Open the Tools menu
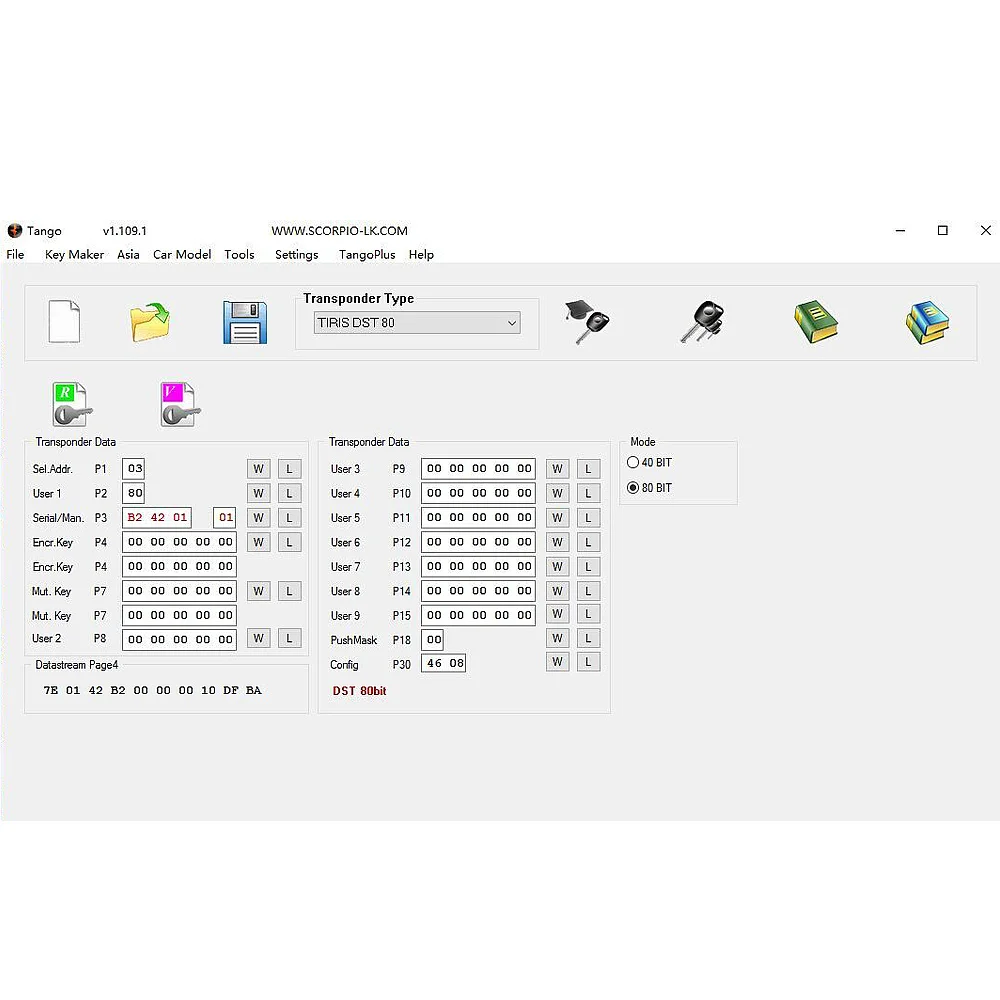 coord(239,254)
